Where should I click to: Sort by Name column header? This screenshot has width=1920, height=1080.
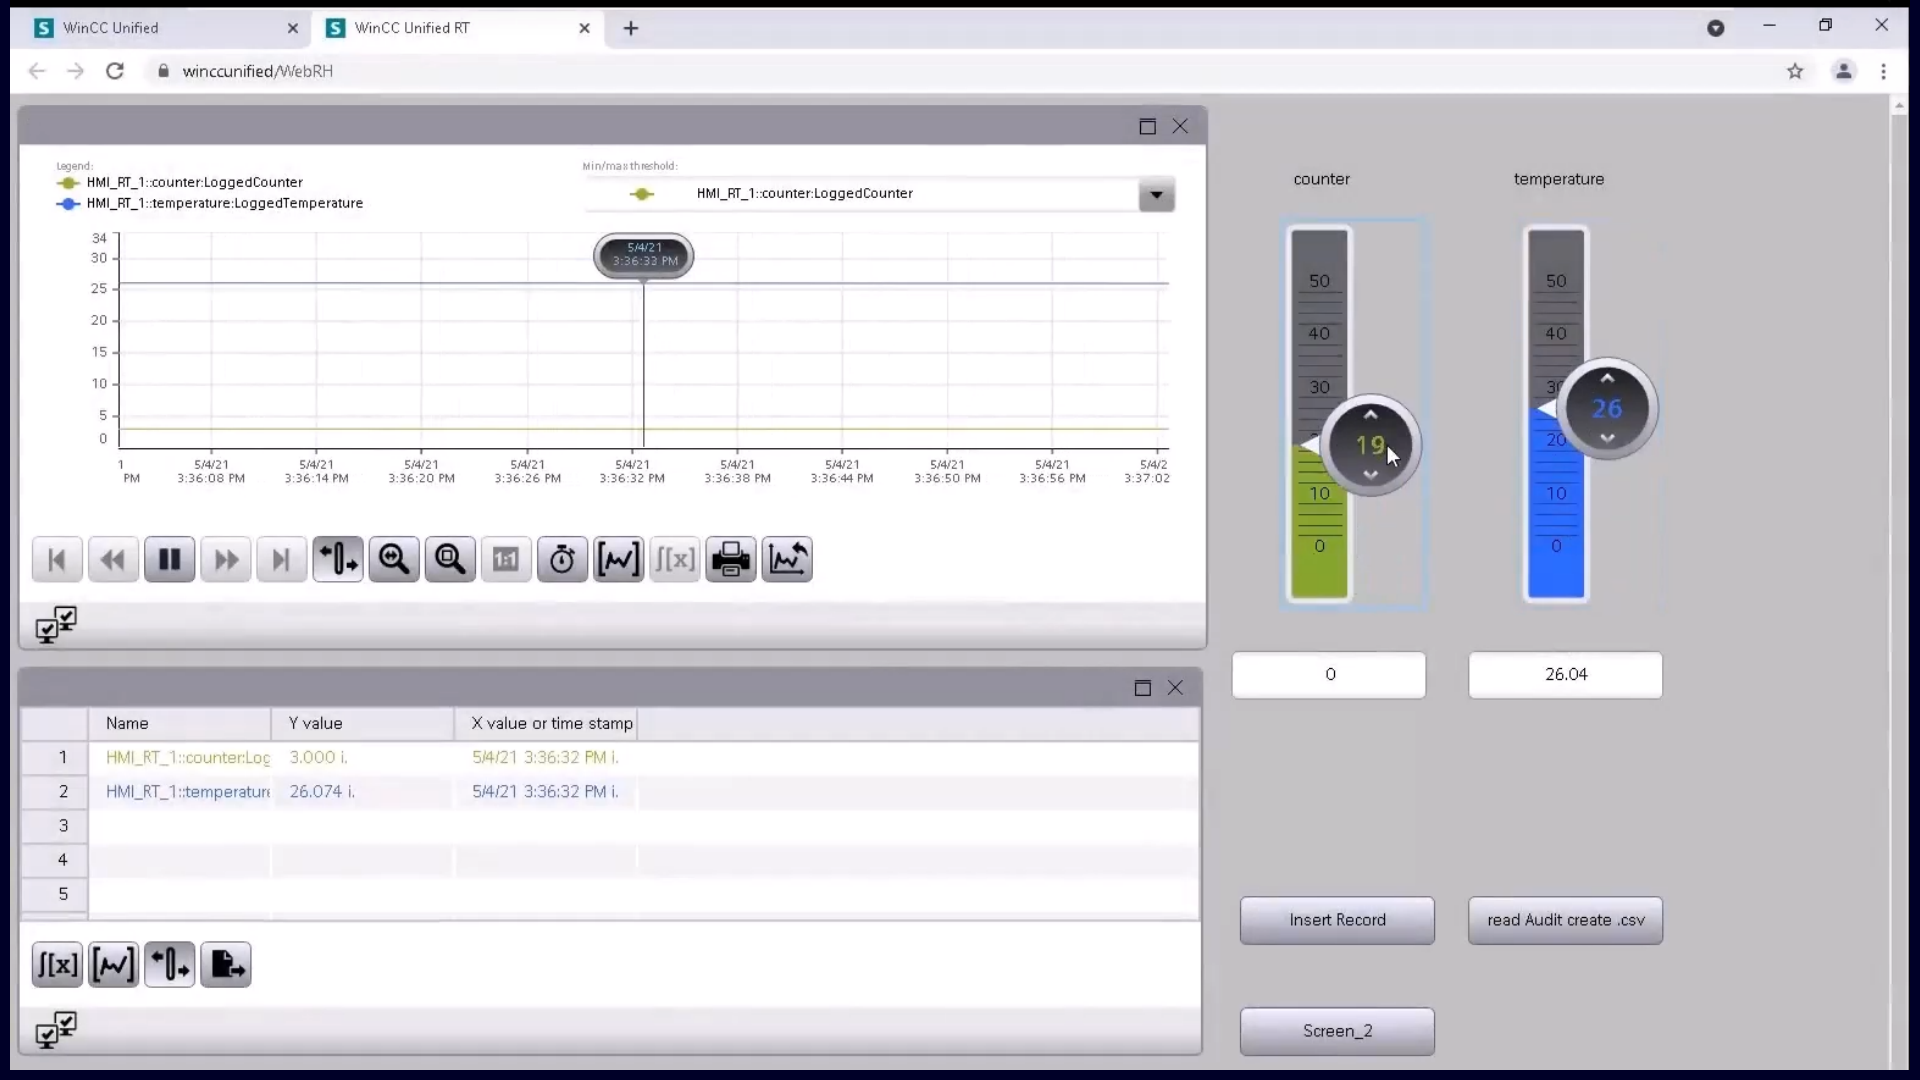coord(180,723)
